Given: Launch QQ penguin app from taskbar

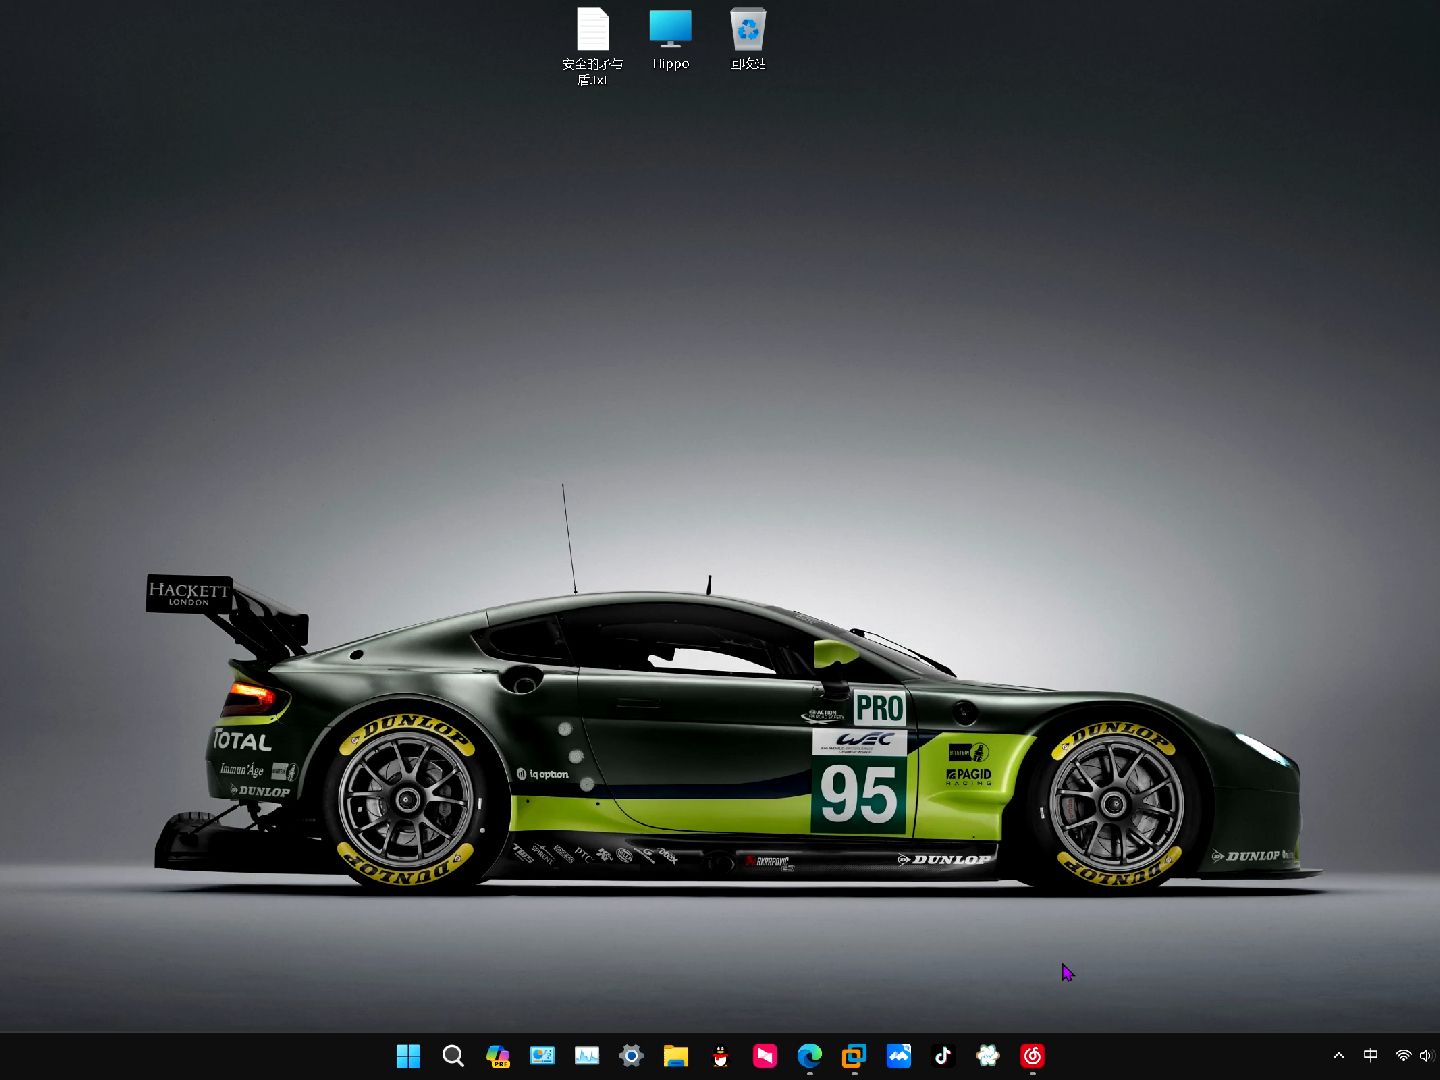Looking at the screenshot, I should pos(720,1056).
